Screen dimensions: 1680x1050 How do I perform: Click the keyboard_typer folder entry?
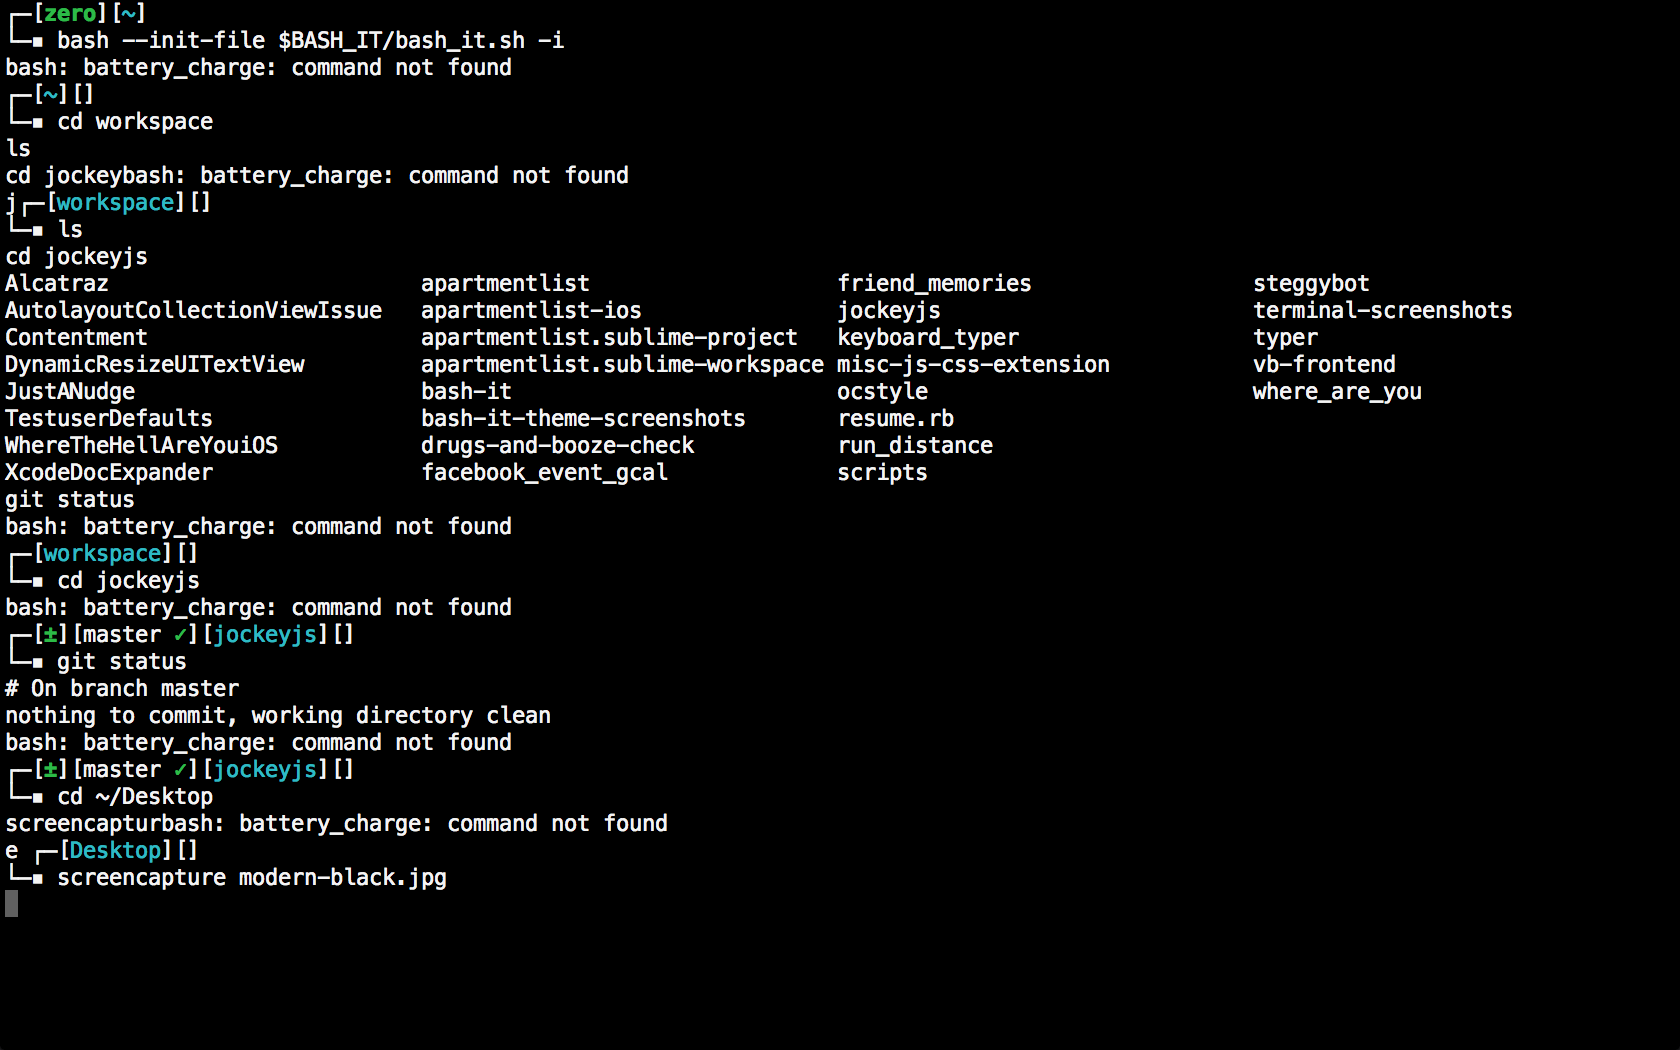(x=928, y=338)
